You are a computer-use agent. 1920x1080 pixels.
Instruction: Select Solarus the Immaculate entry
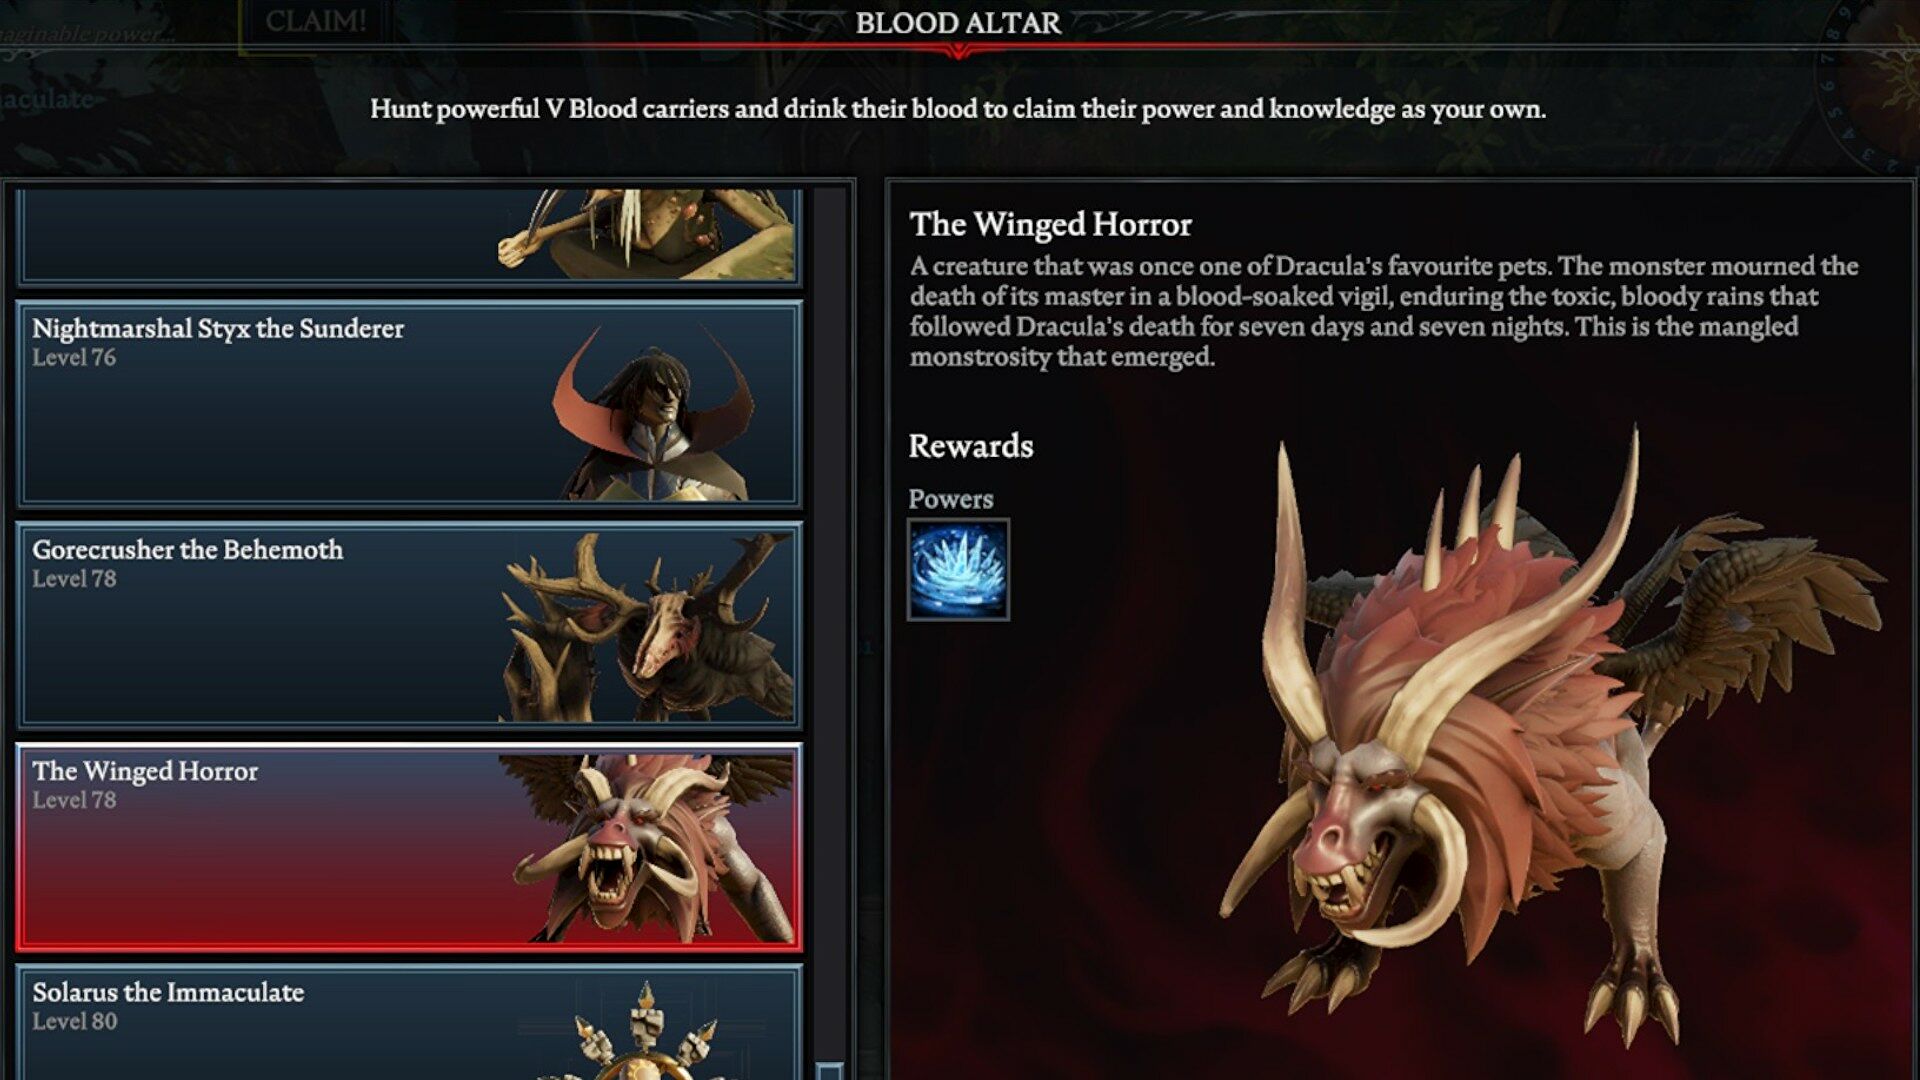pyautogui.click(x=409, y=1022)
